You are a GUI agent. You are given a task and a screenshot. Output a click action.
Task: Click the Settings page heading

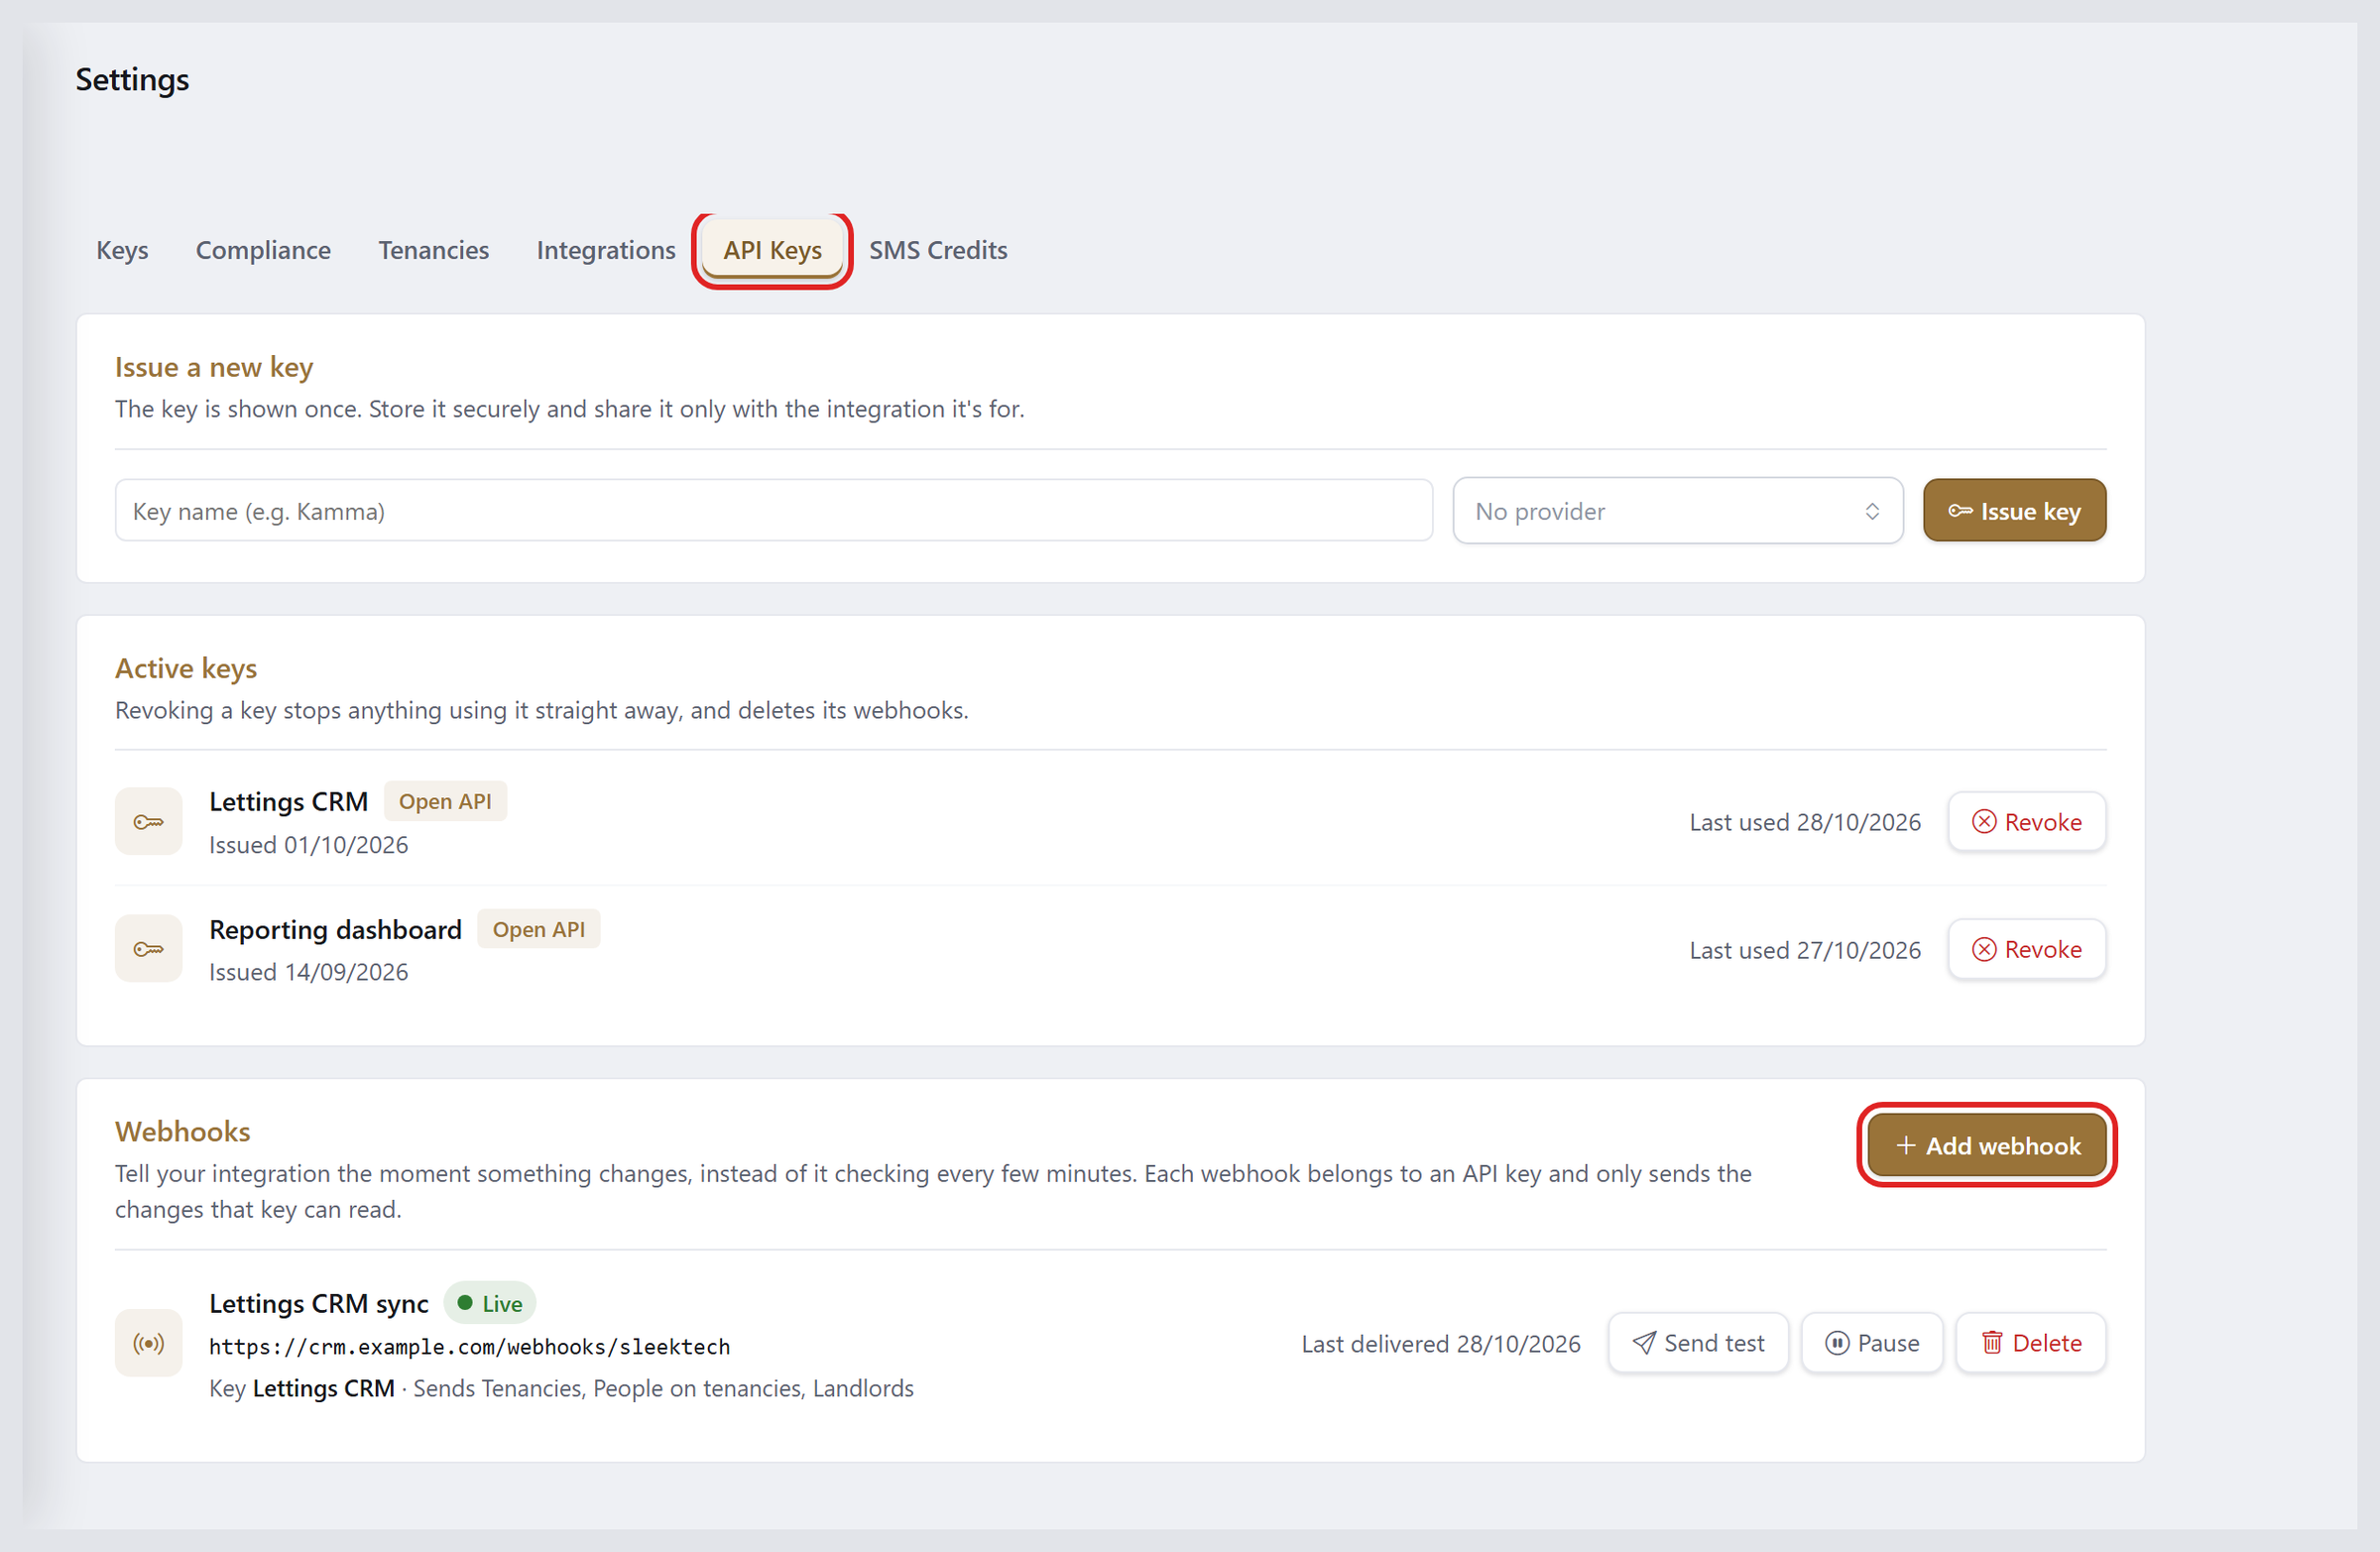pos(132,79)
